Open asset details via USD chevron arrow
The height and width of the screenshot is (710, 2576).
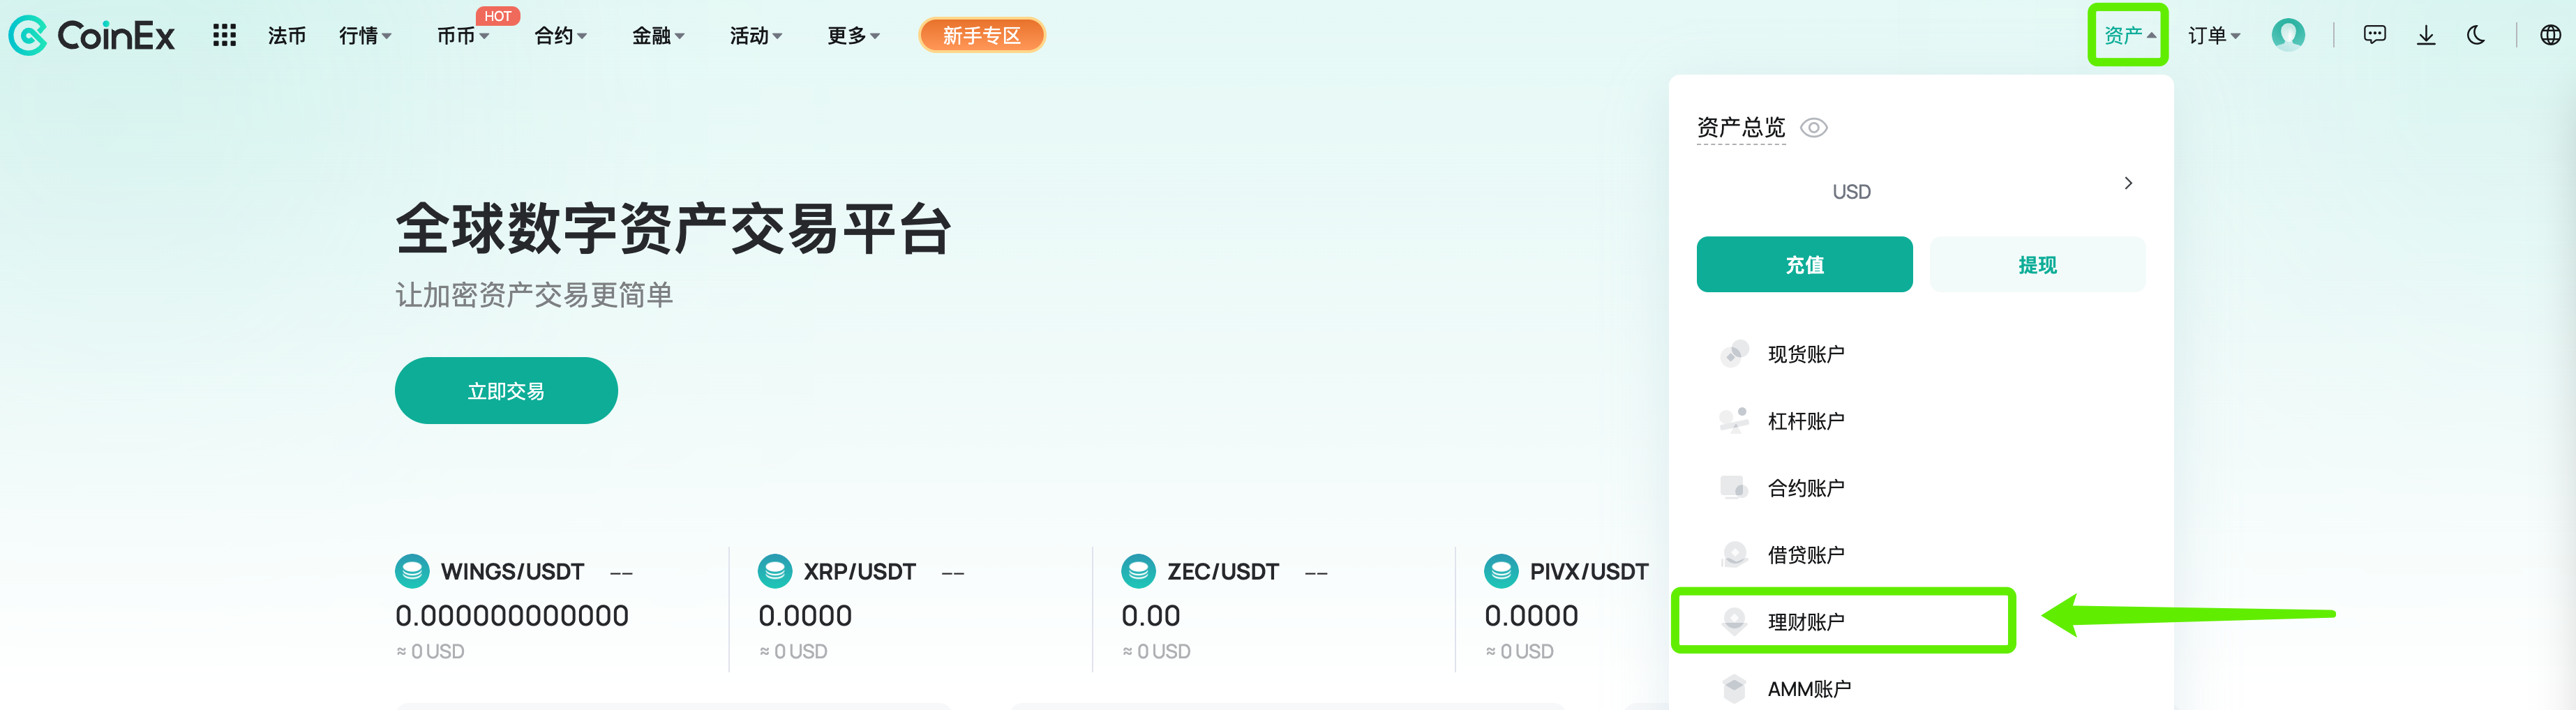[2128, 183]
